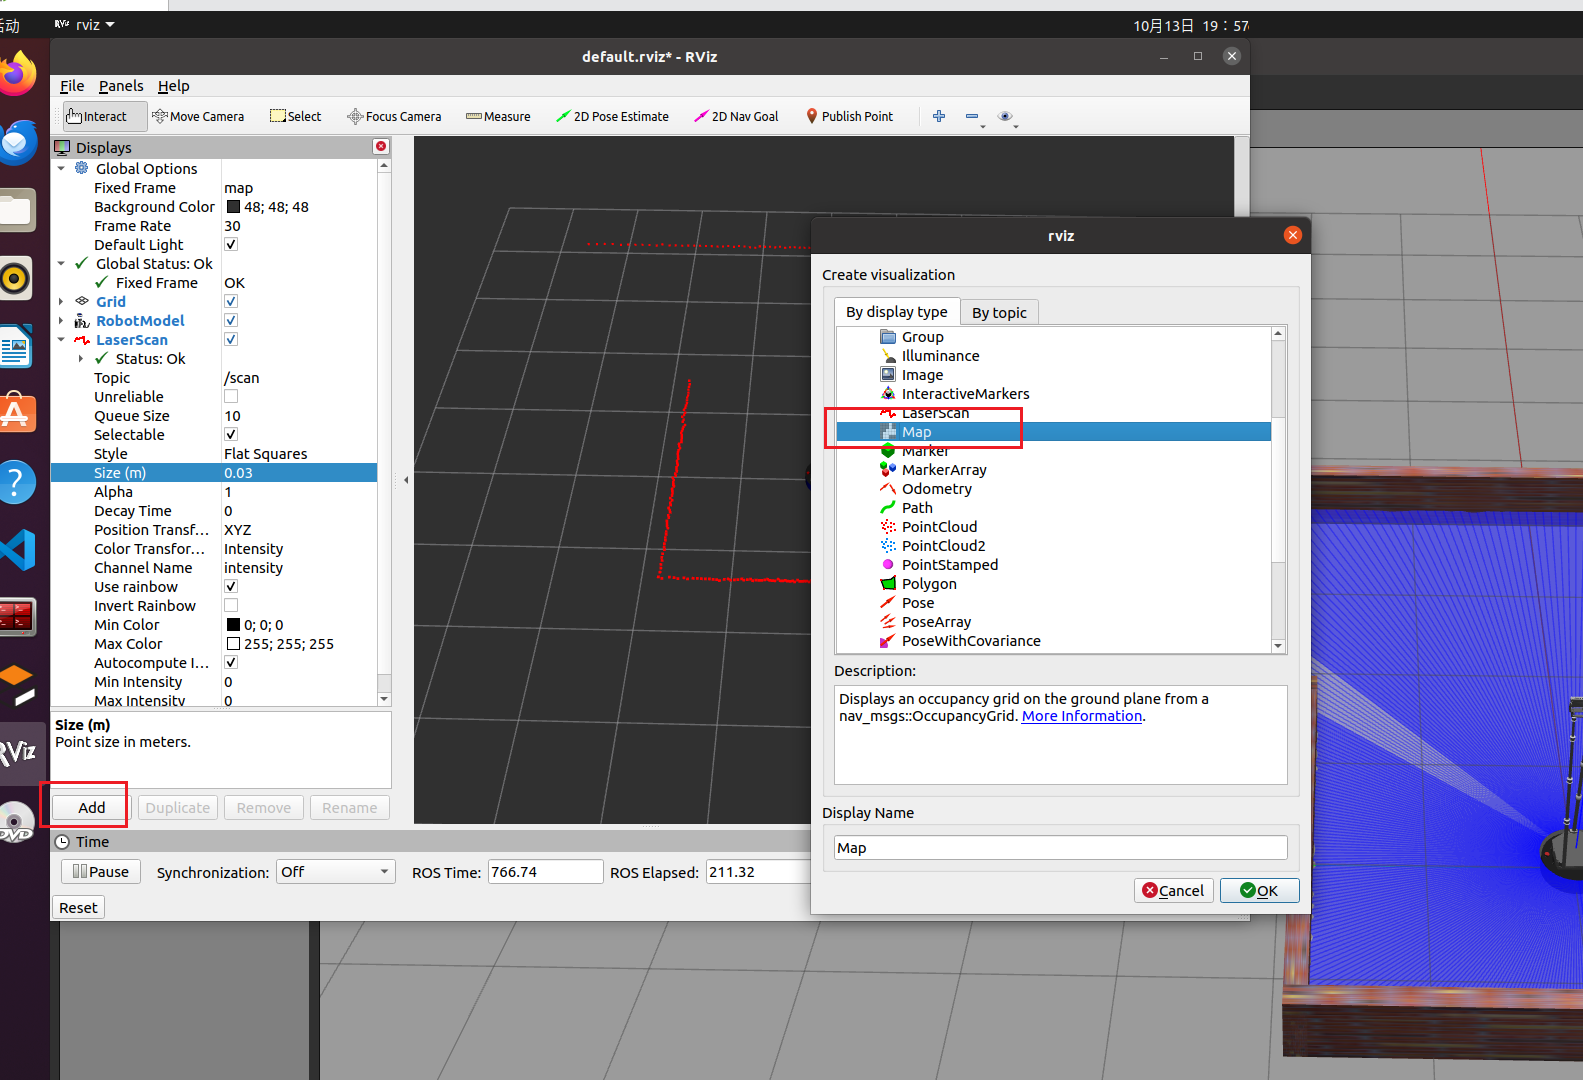Toggle the Autocompute Intensity checkbox
1583x1080 pixels.
[x=231, y=663]
